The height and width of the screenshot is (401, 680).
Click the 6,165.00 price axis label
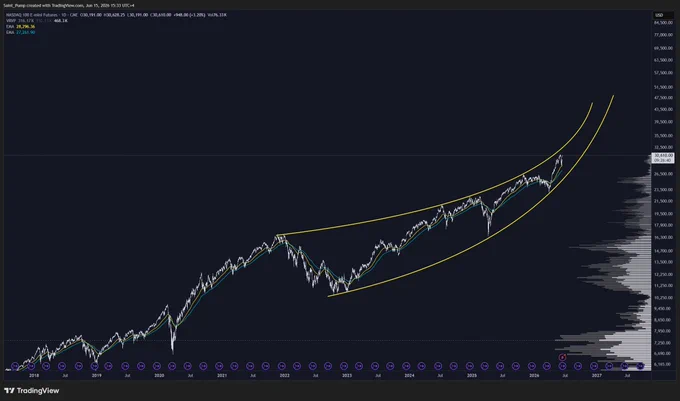click(x=663, y=364)
